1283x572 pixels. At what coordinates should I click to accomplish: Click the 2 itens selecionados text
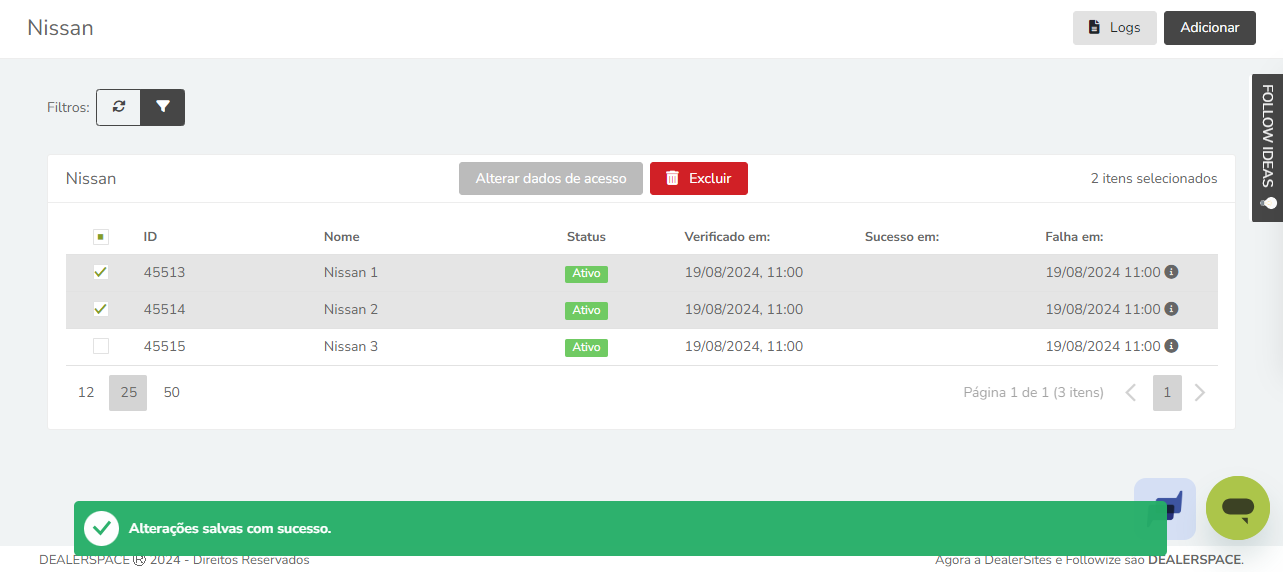(x=1154, y=178)
